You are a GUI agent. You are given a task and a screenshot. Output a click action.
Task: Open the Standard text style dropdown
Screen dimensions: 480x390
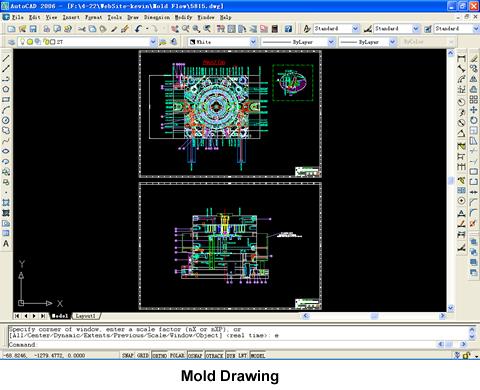click(x=336, y=29)
